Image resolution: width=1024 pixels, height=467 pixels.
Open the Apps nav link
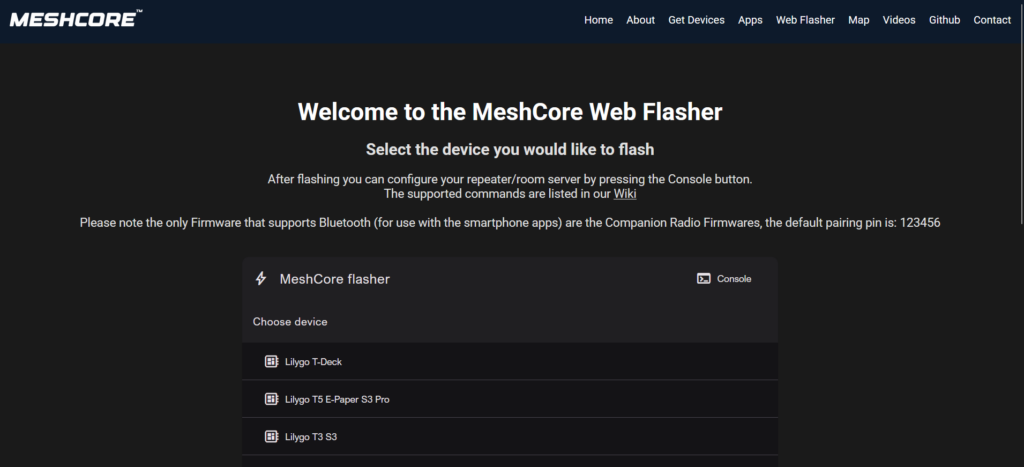pyautogui.click(x=750, y=20)
